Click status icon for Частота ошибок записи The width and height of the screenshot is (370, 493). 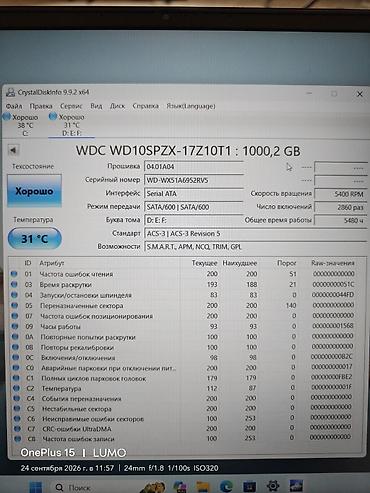click(x=18, y=439)
